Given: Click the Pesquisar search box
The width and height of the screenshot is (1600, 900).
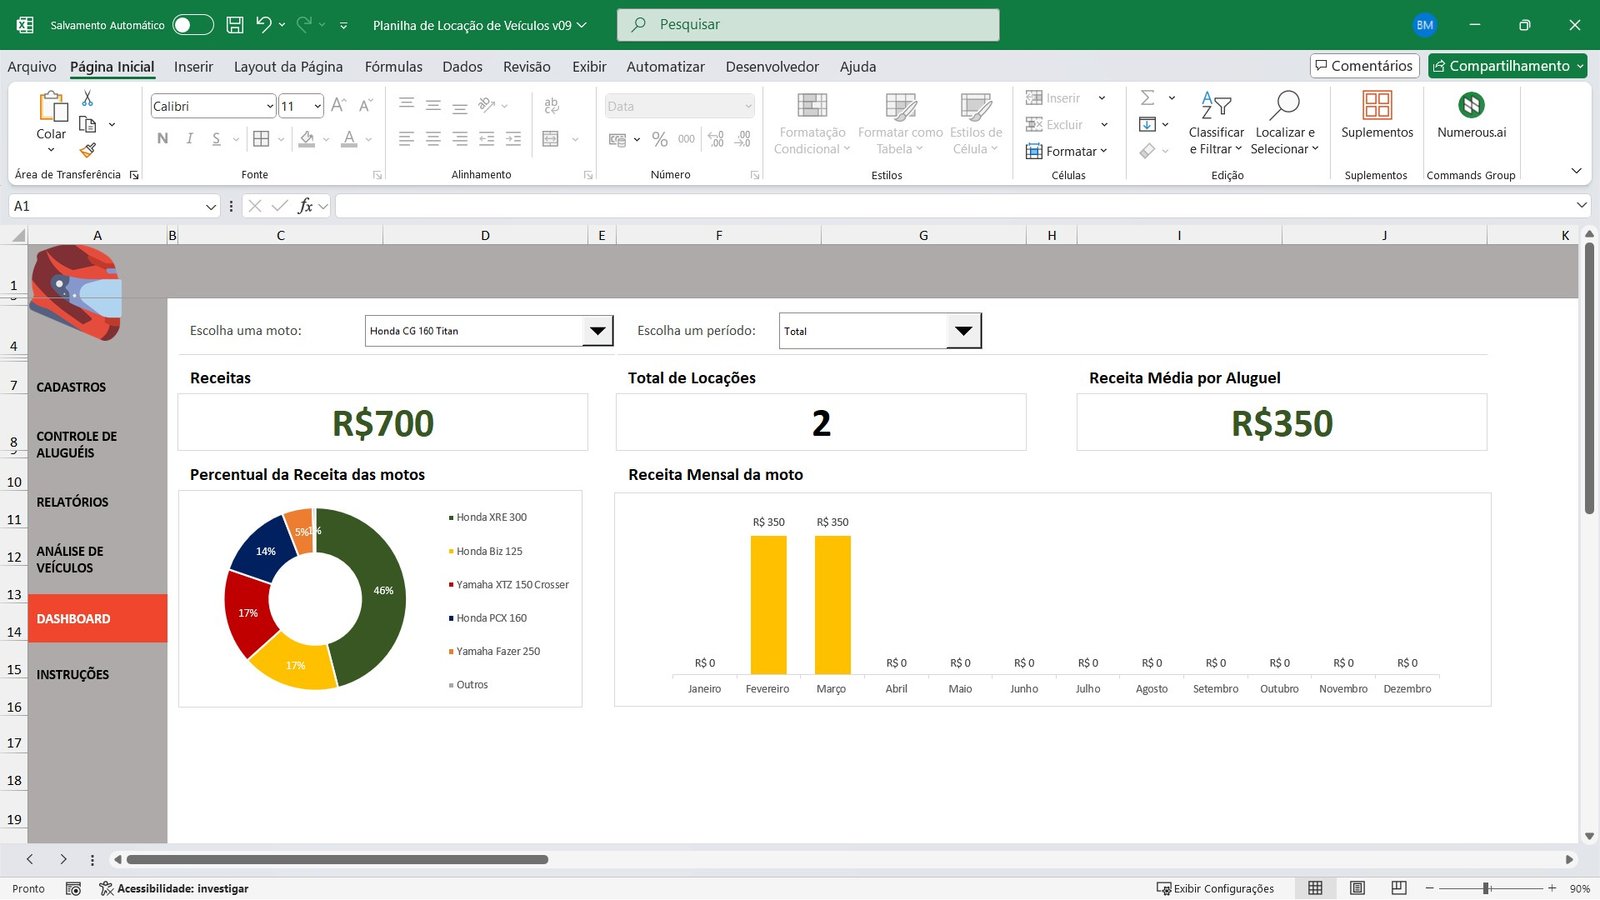Looking at the screenshot, I should [808, 25].
